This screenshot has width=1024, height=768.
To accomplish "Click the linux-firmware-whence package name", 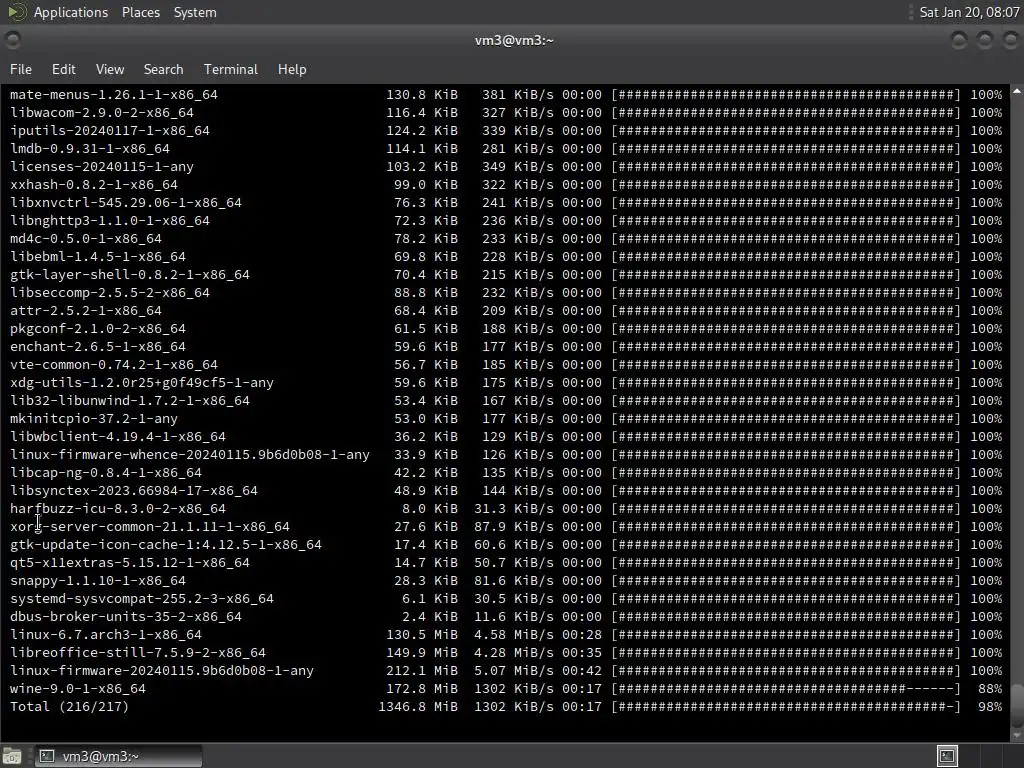I will pos(190,455).
